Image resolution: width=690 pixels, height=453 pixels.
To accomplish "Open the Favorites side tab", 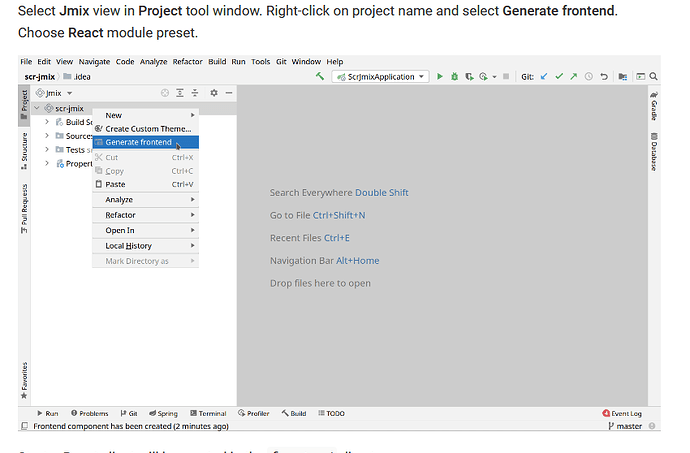I will [x=24, y=380].
